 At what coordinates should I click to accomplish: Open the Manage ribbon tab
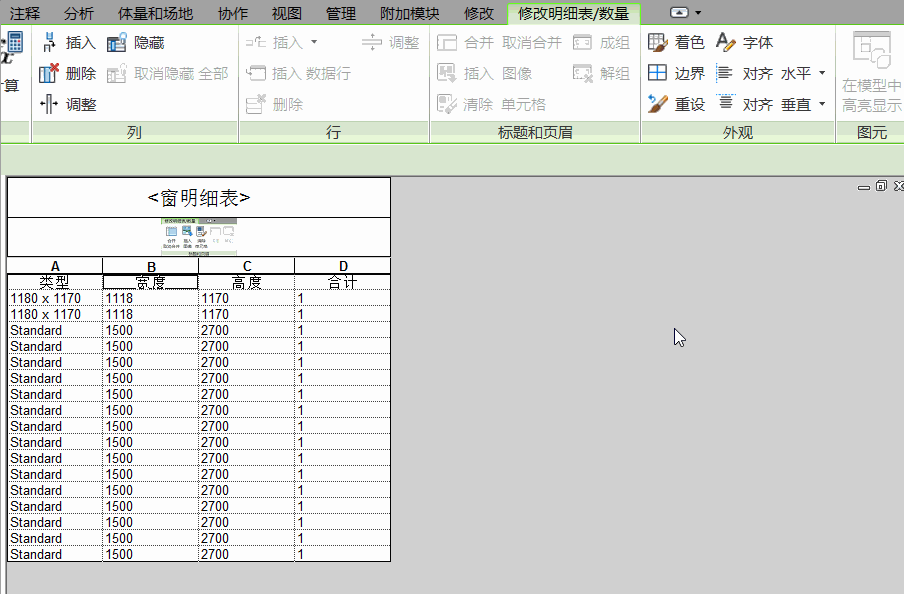click(340, 13)
